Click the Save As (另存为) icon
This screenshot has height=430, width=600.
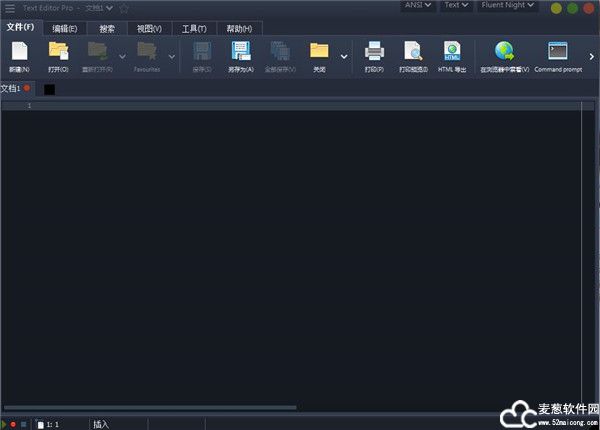click(x=241, y=51)
